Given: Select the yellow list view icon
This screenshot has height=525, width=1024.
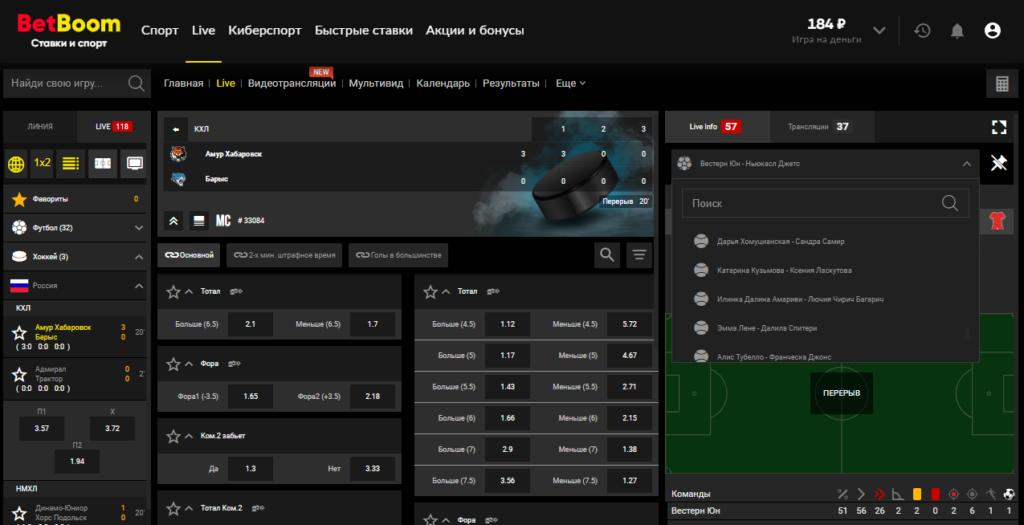Looking at the screenshot, I should coord(71,163).
